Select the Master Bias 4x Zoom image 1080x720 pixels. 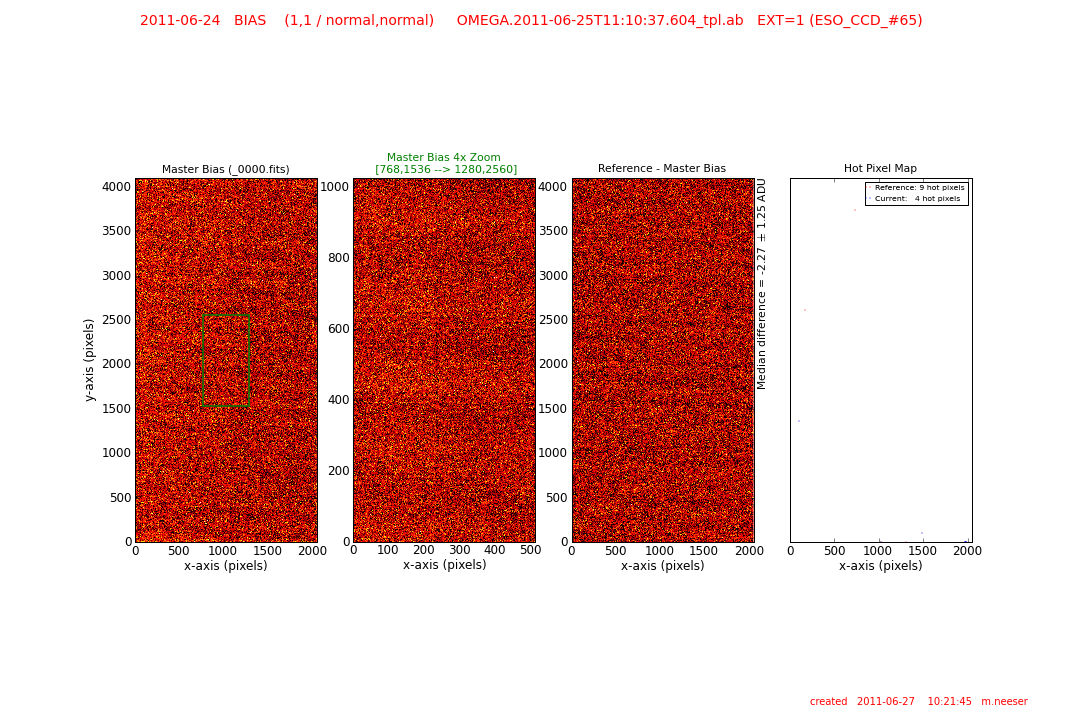[444, 360]
